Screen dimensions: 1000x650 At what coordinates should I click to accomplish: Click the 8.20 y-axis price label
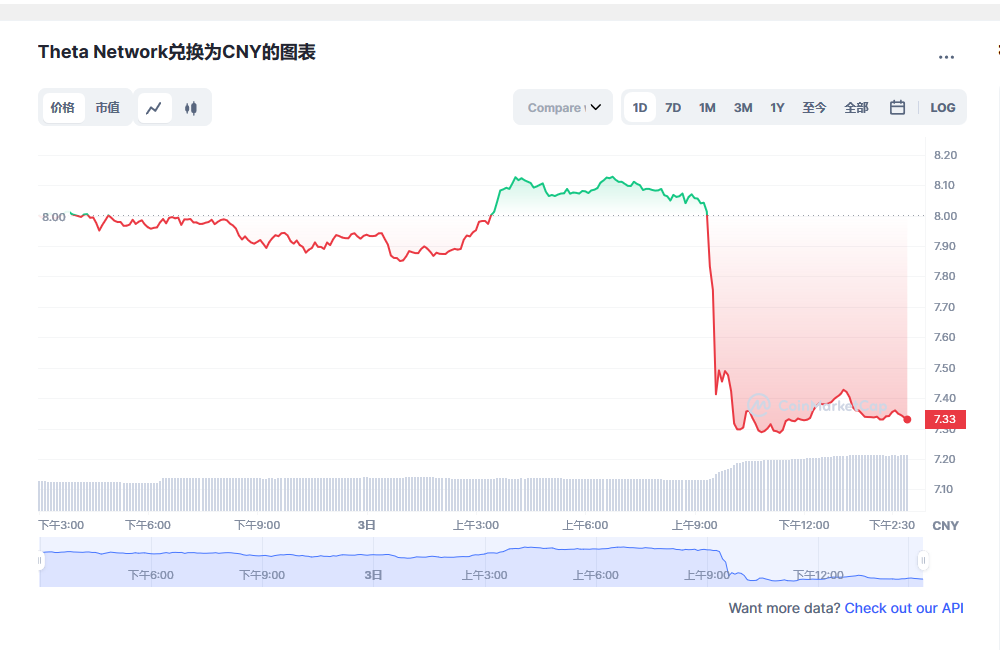click(945, 155)
